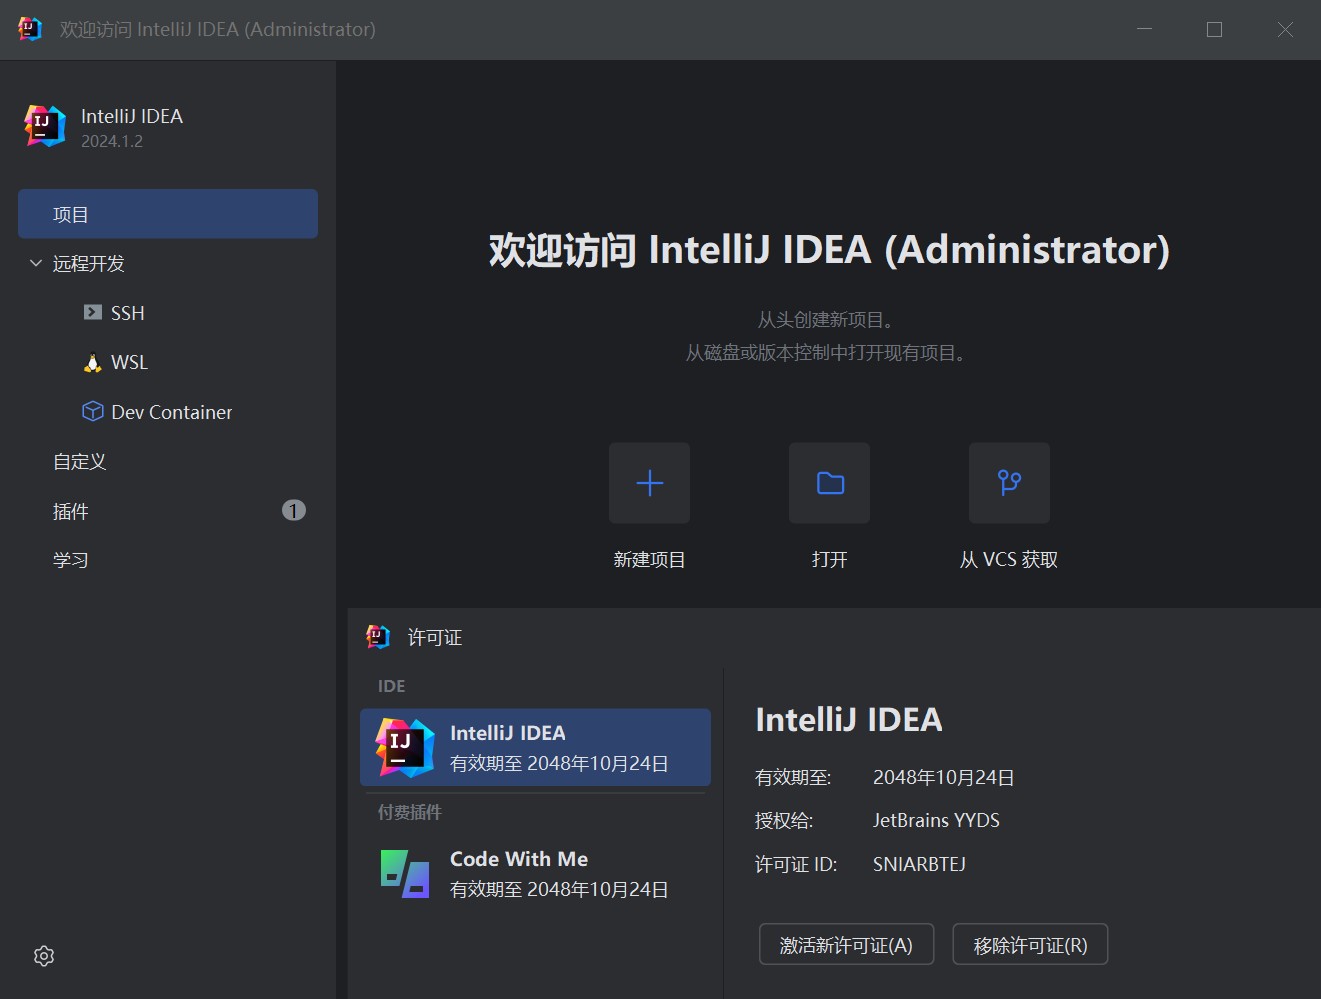Open the 远程开发 sidebar item
The image size is (1321, 999).
coord(89,263)
